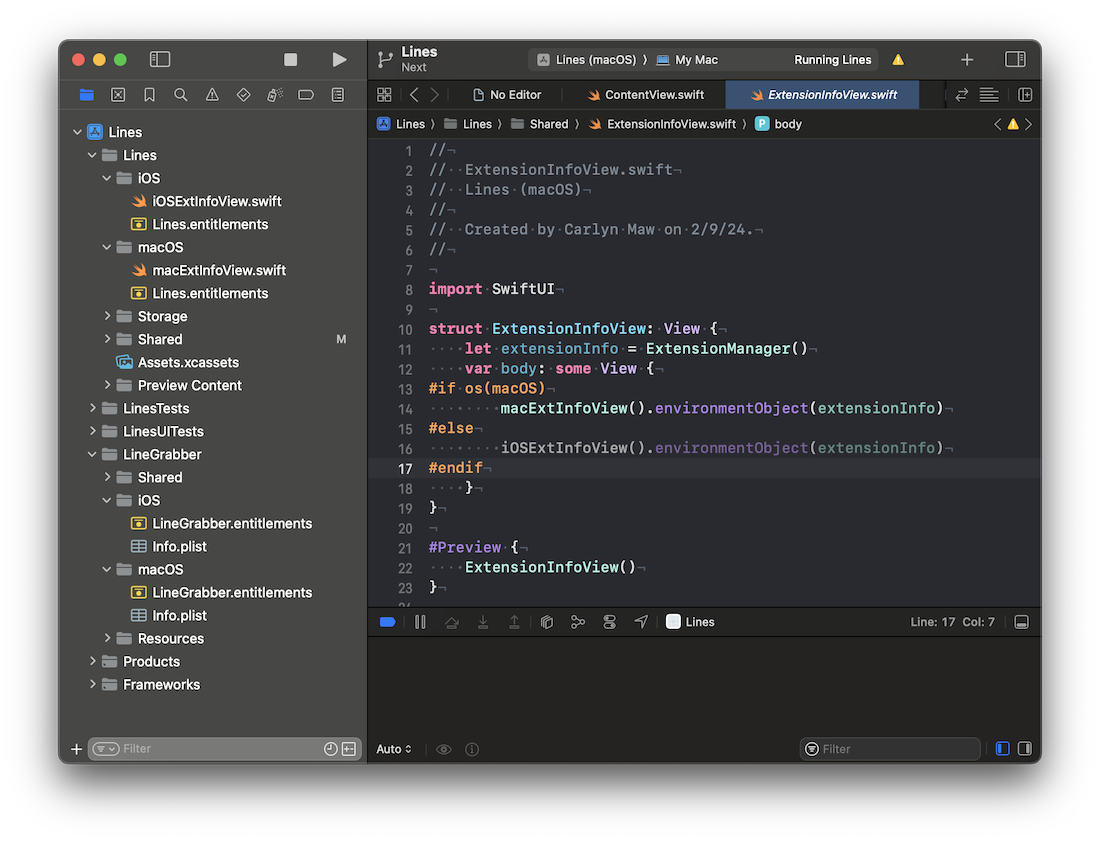Click the navigator Filter field
Image resolution: width=1100 pixels, height=841 pixels.
224,749
